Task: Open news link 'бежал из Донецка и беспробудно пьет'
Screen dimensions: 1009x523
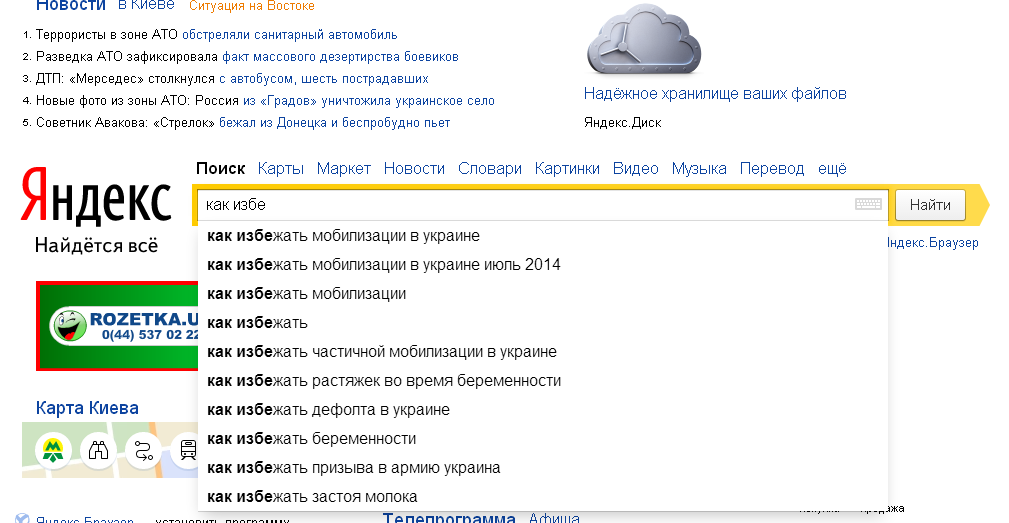Action: click(335, 122)
